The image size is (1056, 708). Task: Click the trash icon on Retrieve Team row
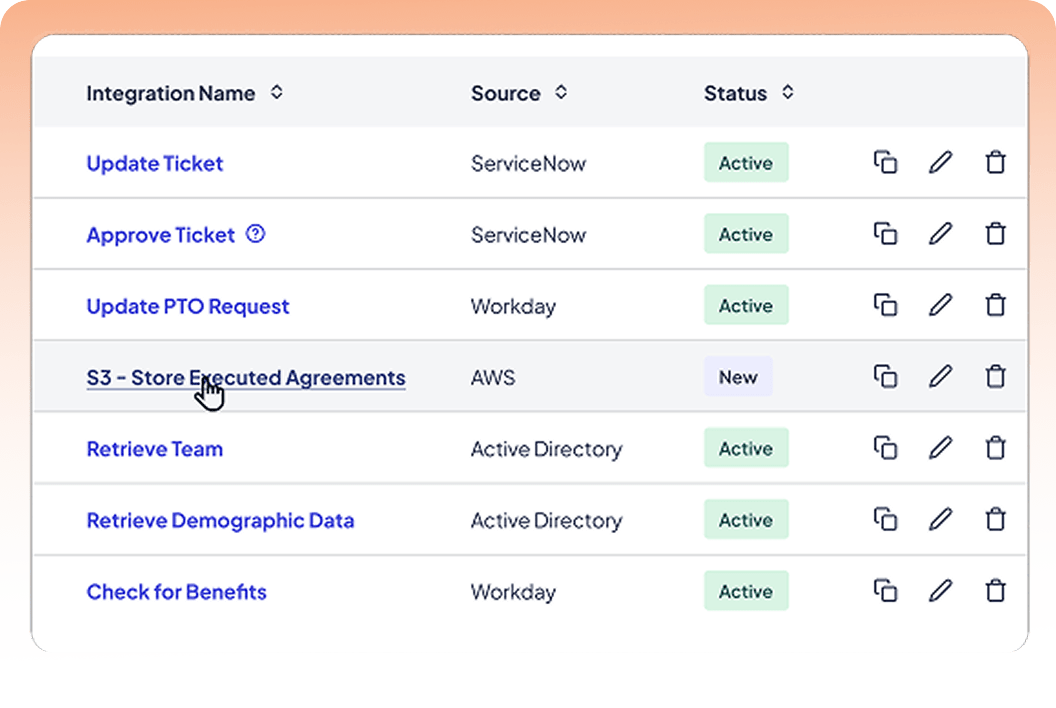tap(995, 448)
